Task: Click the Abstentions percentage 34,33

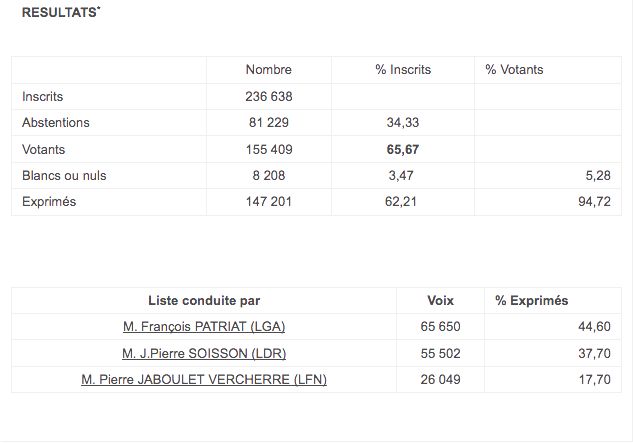Action: click(x=403, y=122)
